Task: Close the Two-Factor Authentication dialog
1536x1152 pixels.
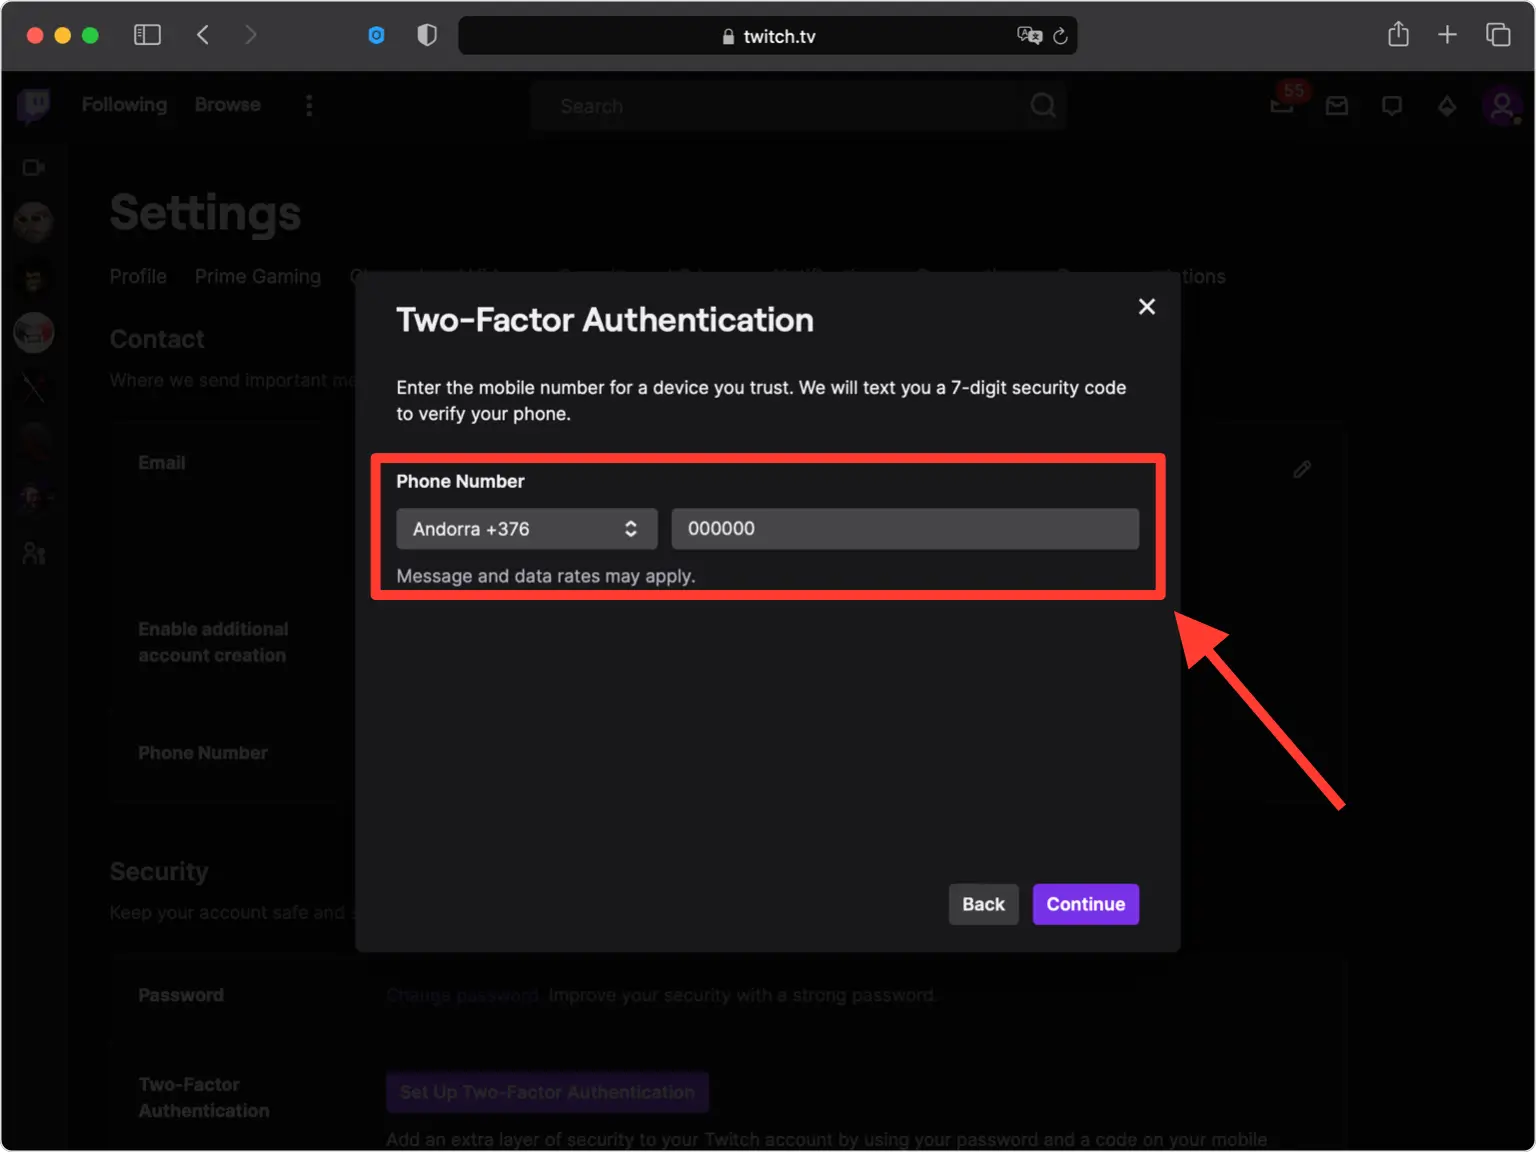Action: pyautogui.click(x=1147, y=307)
